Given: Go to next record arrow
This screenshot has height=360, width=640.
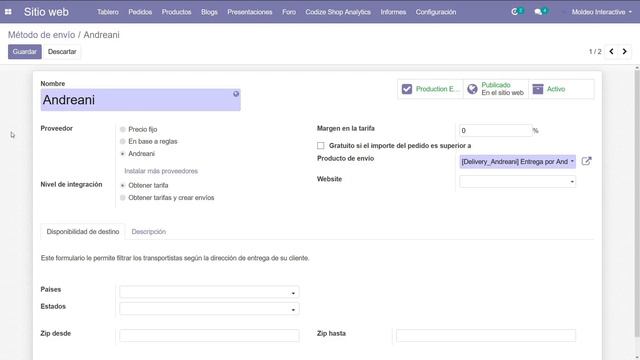Looking at the screenshot, I should point(624,51).
